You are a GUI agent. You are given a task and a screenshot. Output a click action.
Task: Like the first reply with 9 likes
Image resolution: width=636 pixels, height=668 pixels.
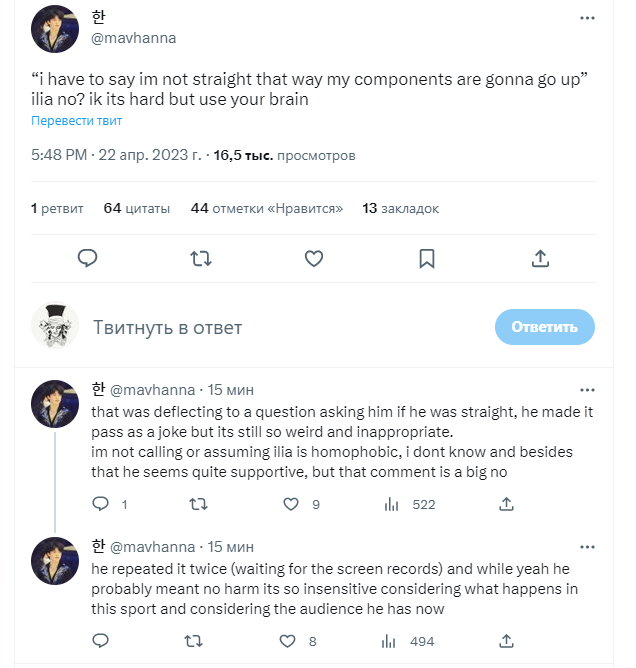click(x=292, y=504)
